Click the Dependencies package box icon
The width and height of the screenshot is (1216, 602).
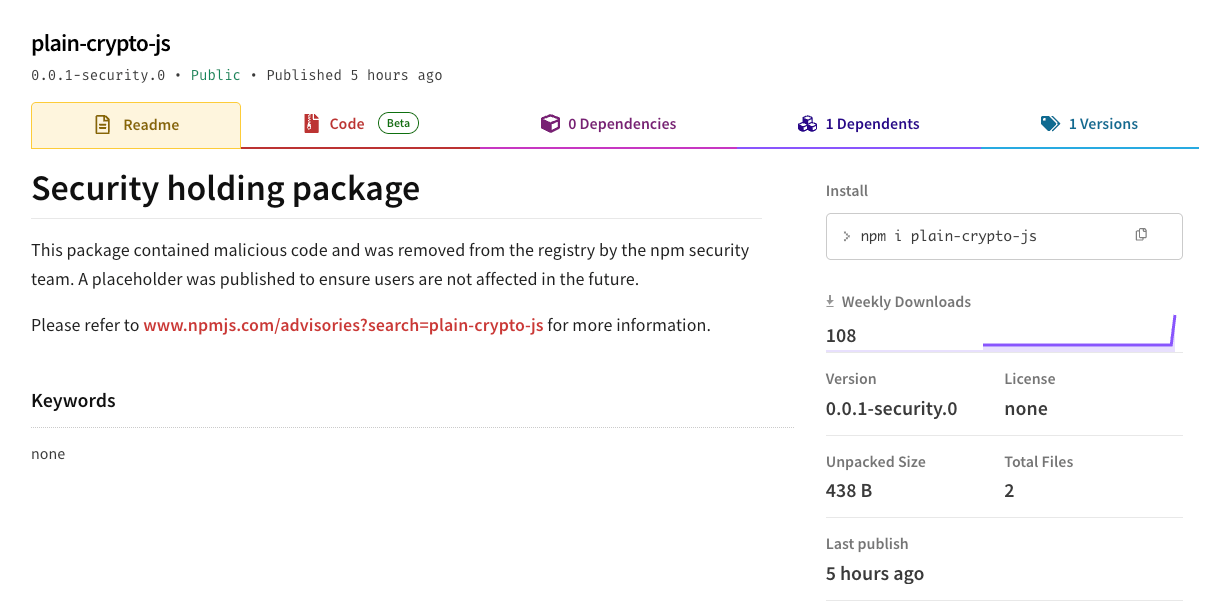[x=551, y=123]
